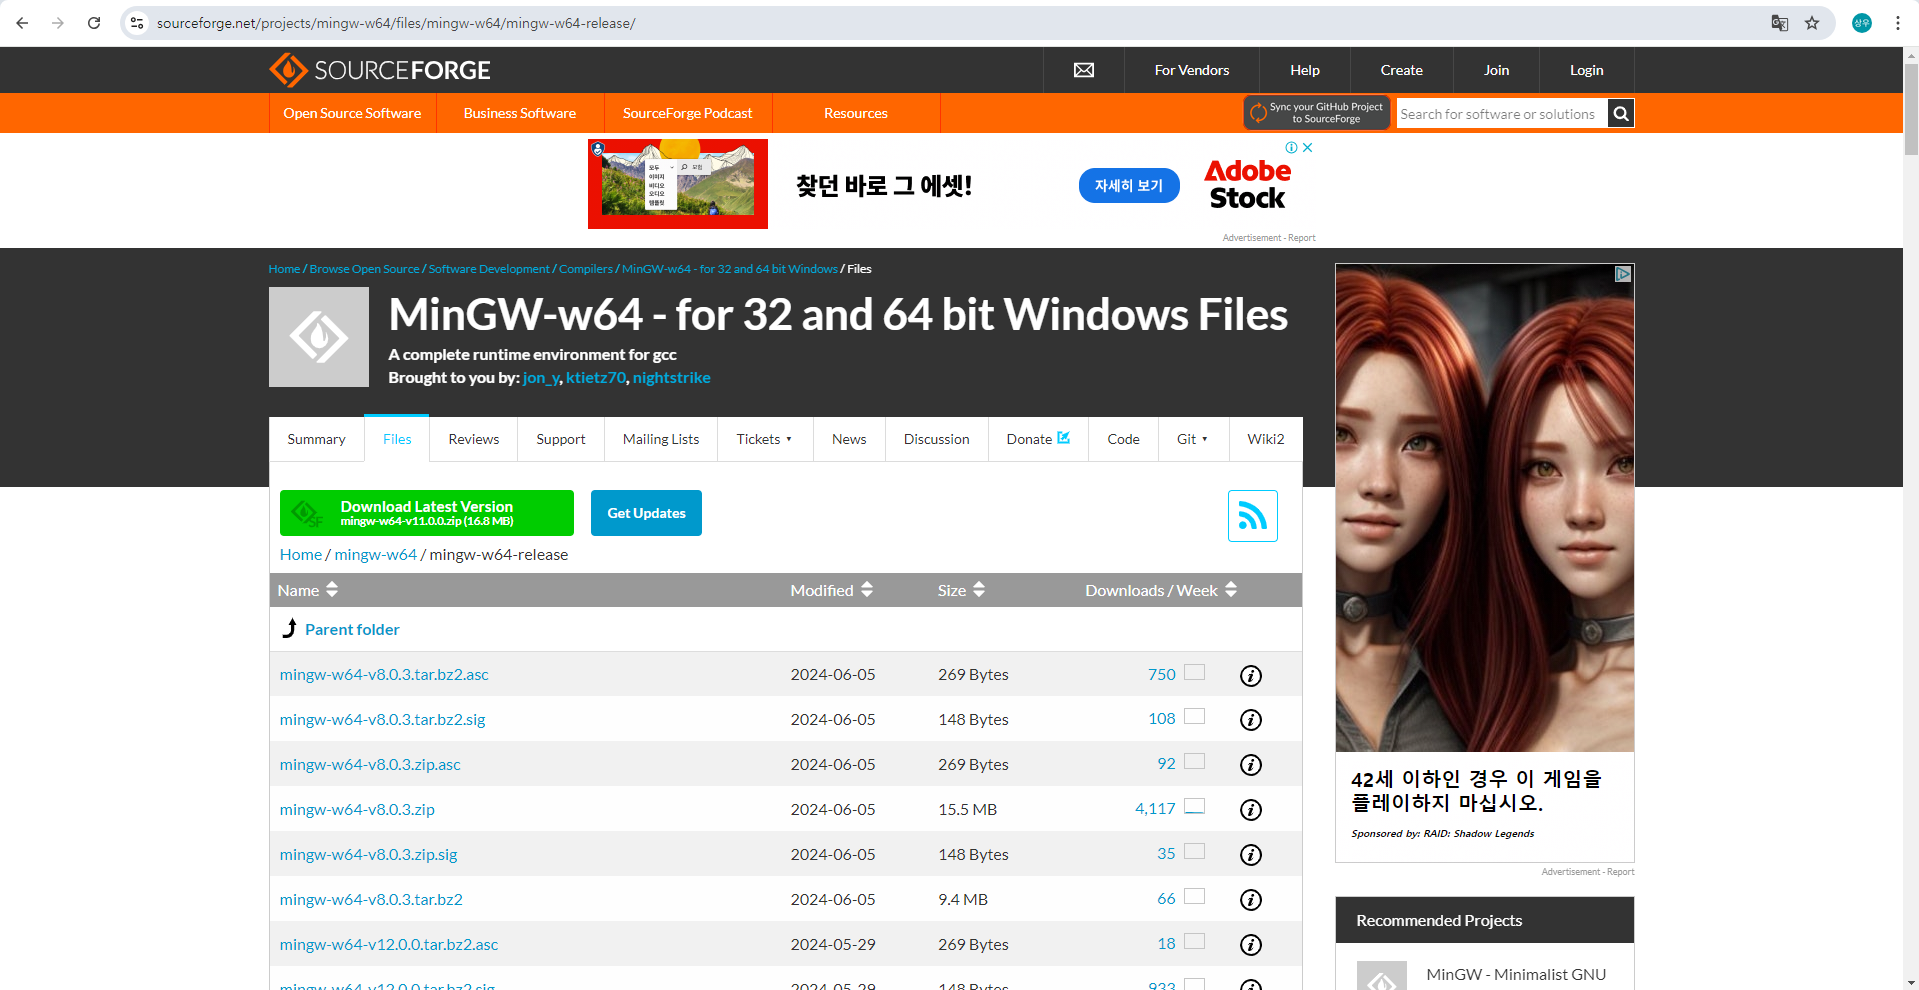Image resolution: width=1919 pixels, height=990 pixels.
Task: Click the SourceForge logo
Action: pos(380,70)
